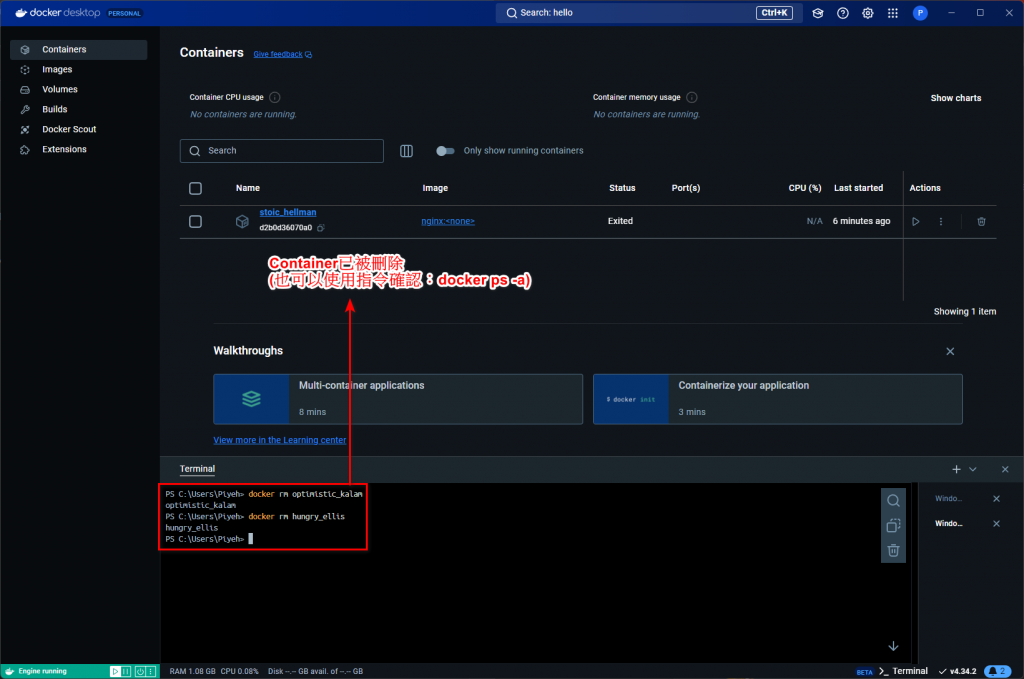Image resolution: width=1024 pixels, height=679 pixels.
Task: Select the second Windo.. terminal session
Action: point(948,524)
